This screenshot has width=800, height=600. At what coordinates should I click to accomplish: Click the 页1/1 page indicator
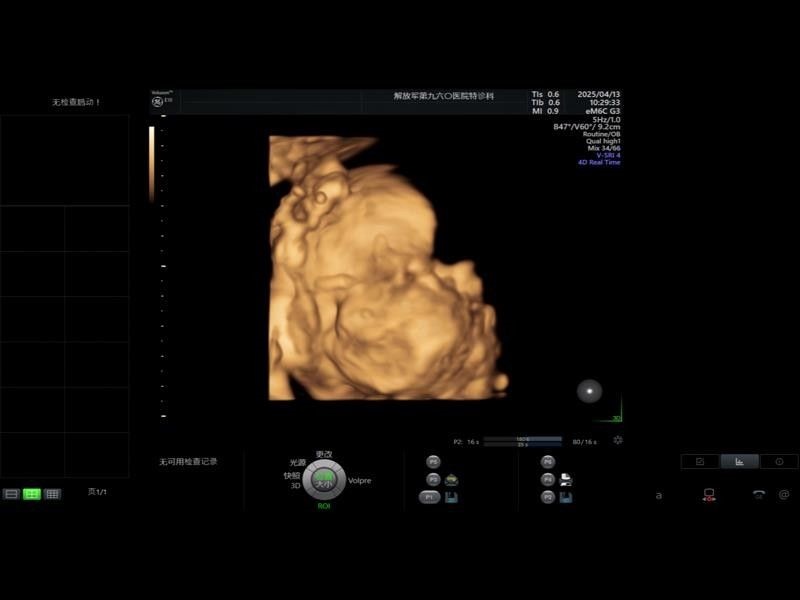(x=97, y=492)
